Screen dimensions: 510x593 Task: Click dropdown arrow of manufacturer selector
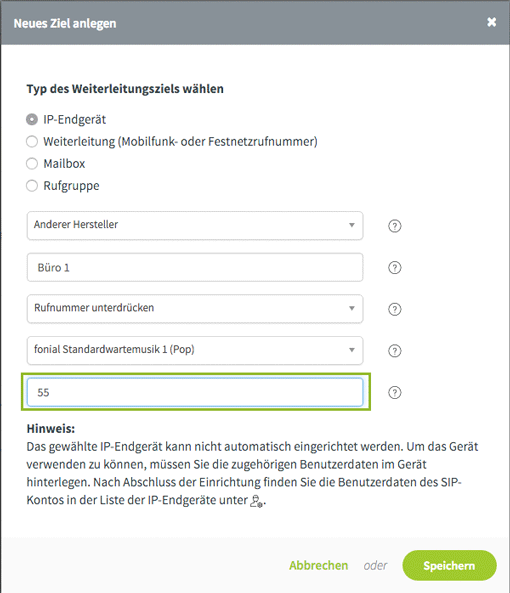click(352, 225)
